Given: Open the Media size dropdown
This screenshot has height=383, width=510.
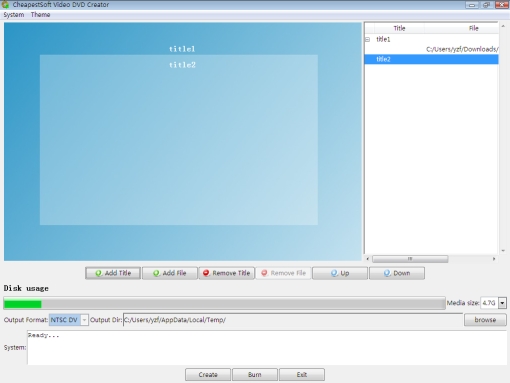Looking at the screenshot, I should 502,303.
